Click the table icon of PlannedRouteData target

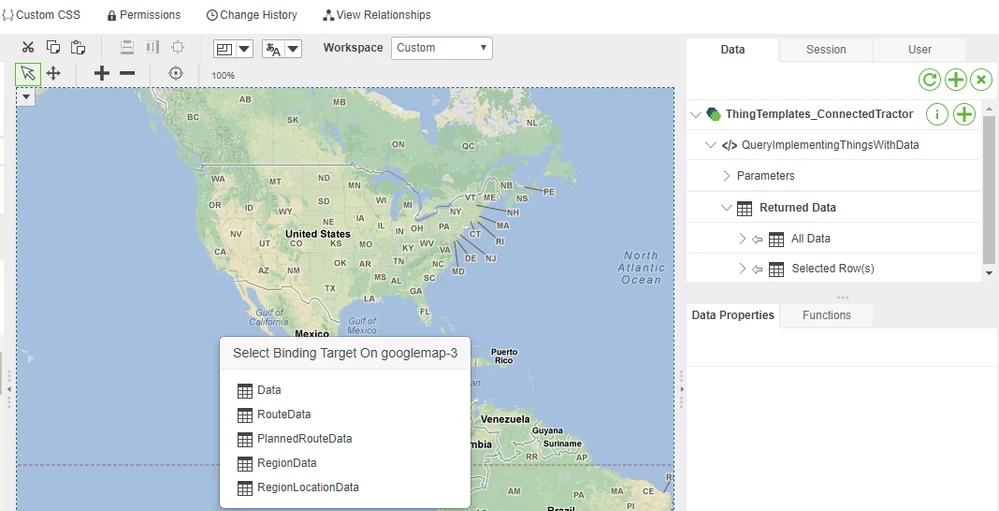pyautogui.click(x=245, y=439)
